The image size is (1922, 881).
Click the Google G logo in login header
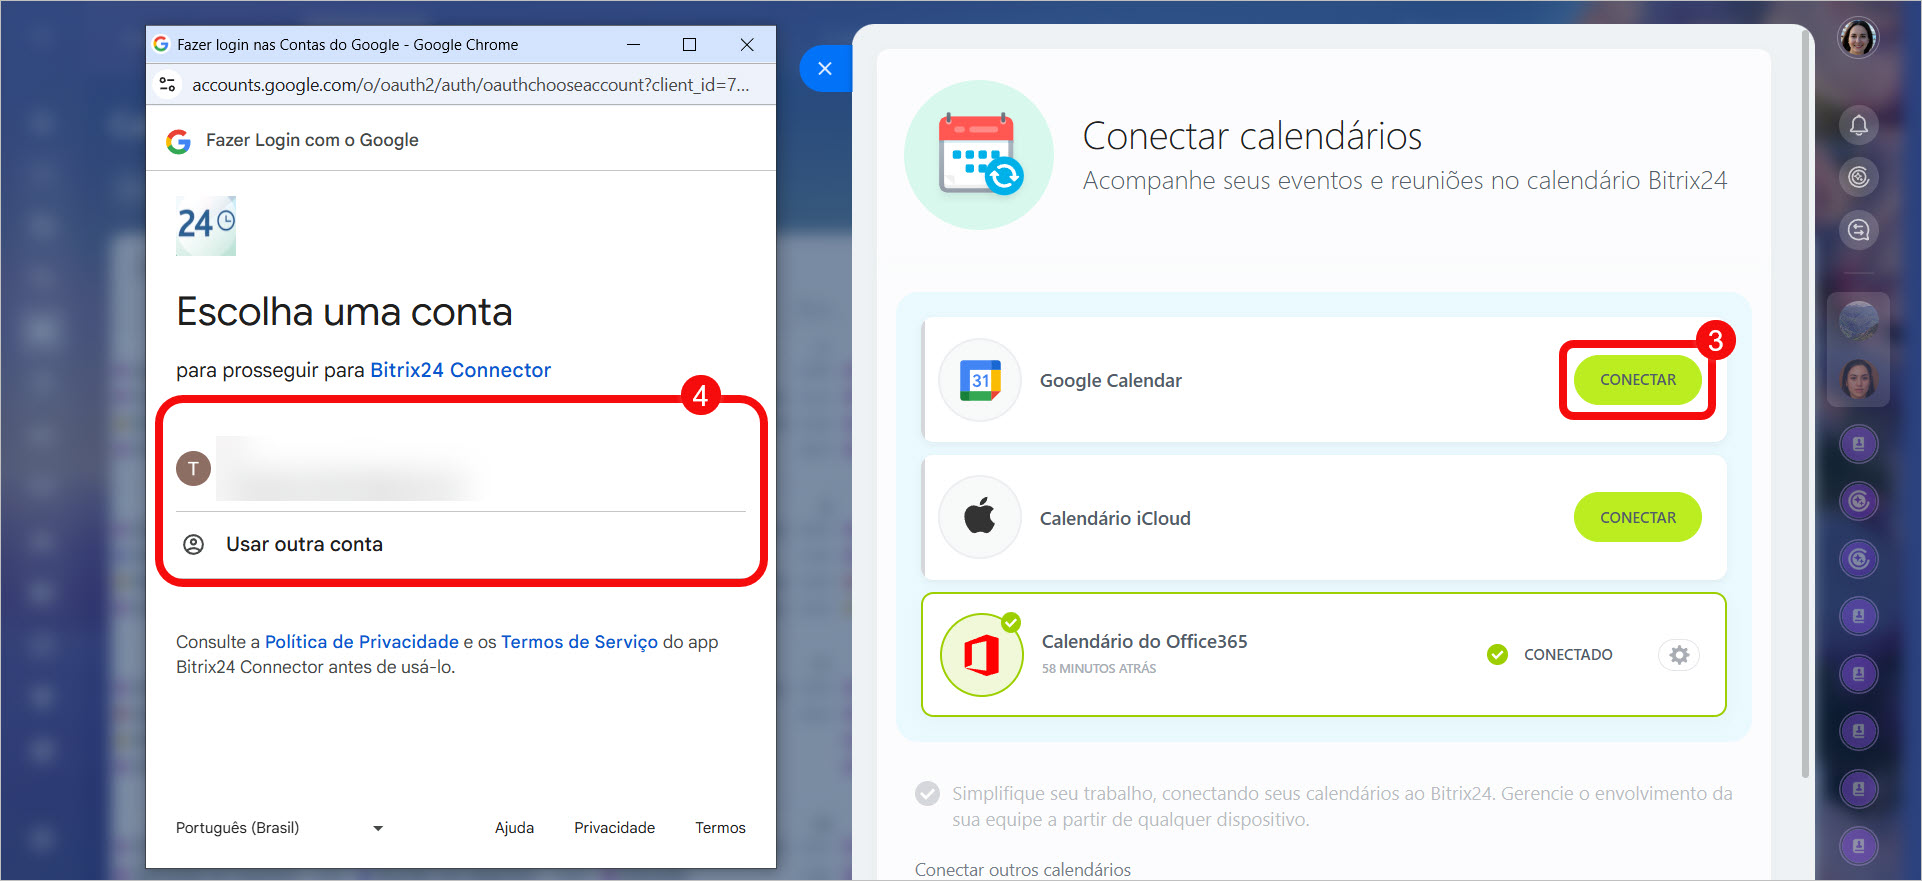click(x=178, y=141)
